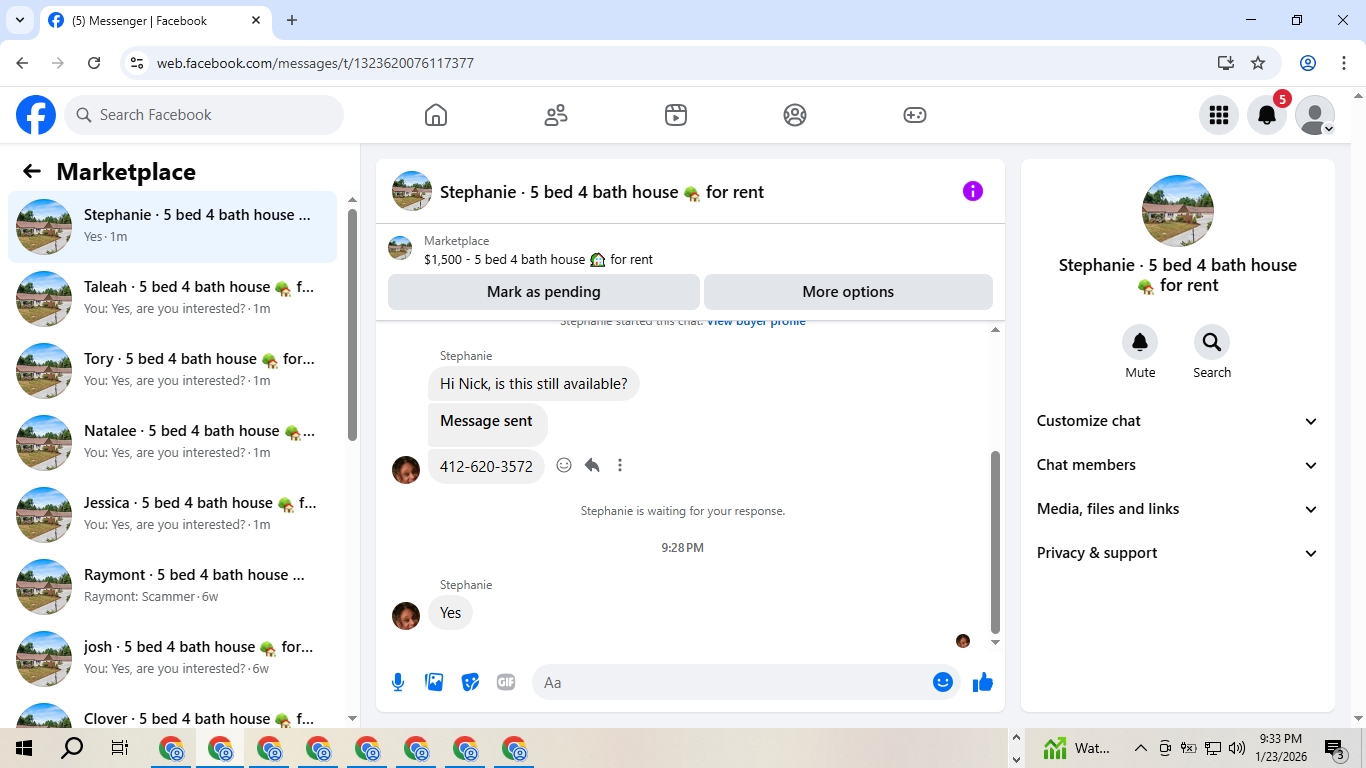Click the Mark as pending button

[x=544, y=292]
